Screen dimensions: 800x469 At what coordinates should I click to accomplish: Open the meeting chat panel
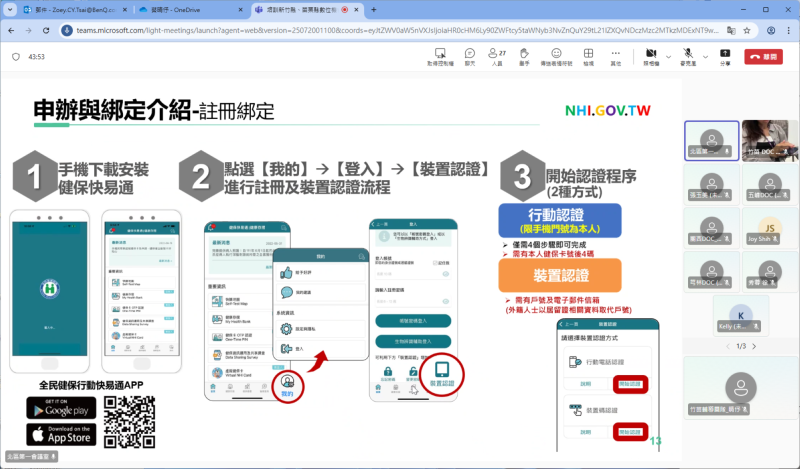[x=469, y=57]
